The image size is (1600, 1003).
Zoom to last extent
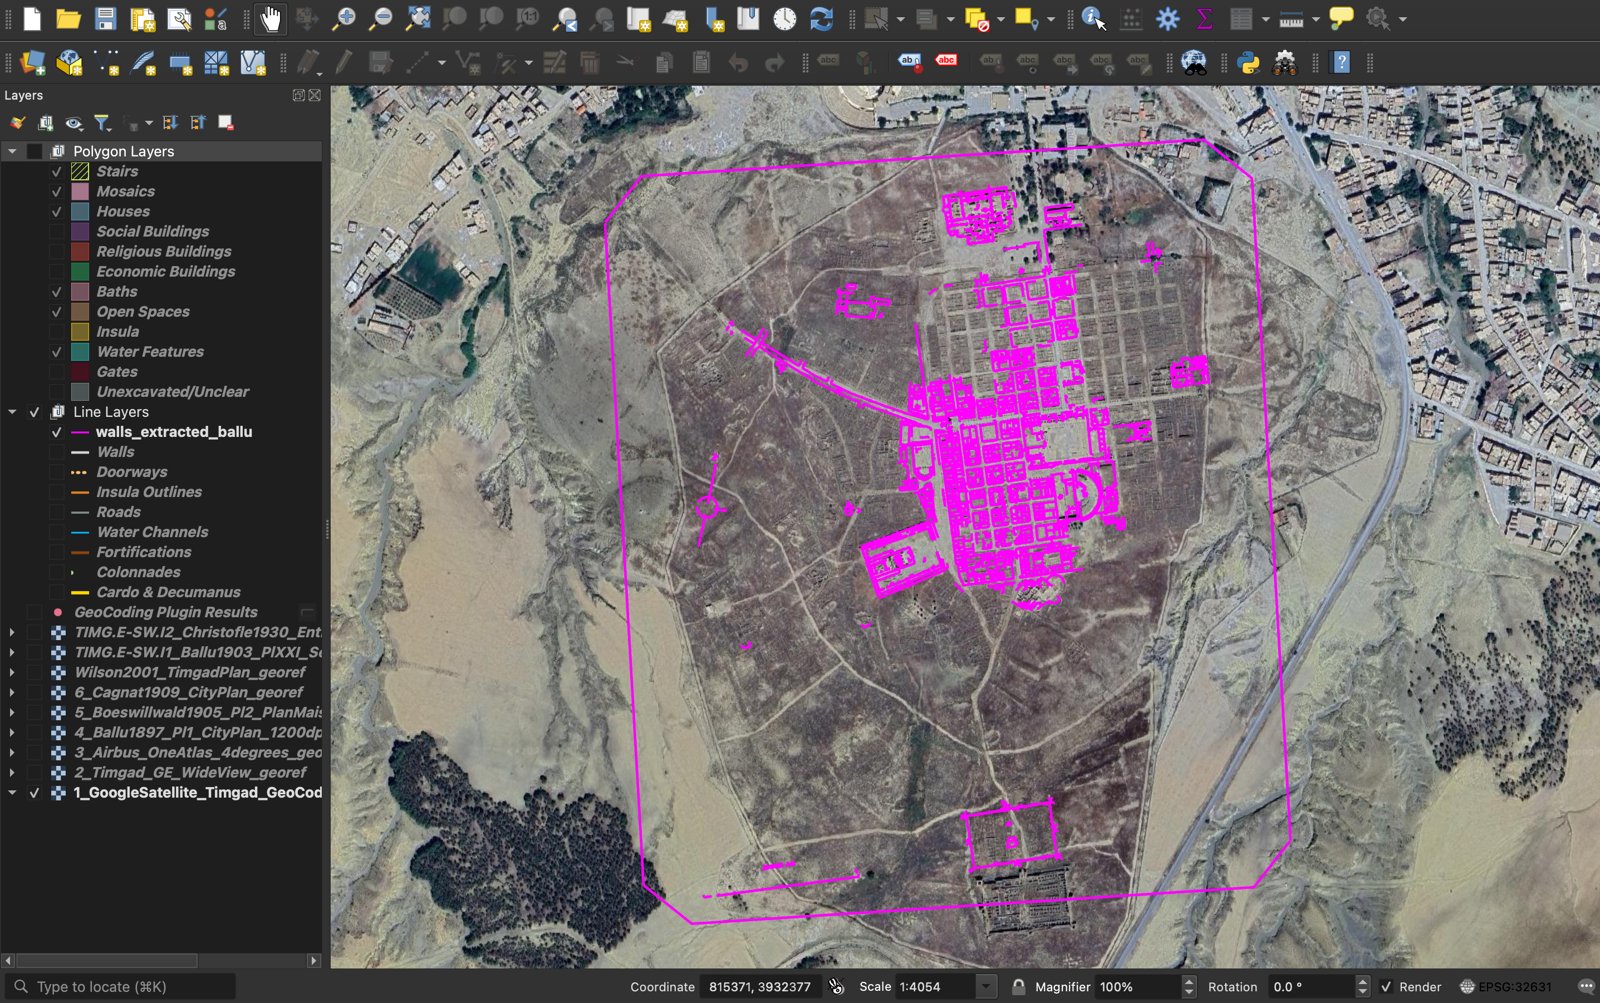tap(565, 18)
